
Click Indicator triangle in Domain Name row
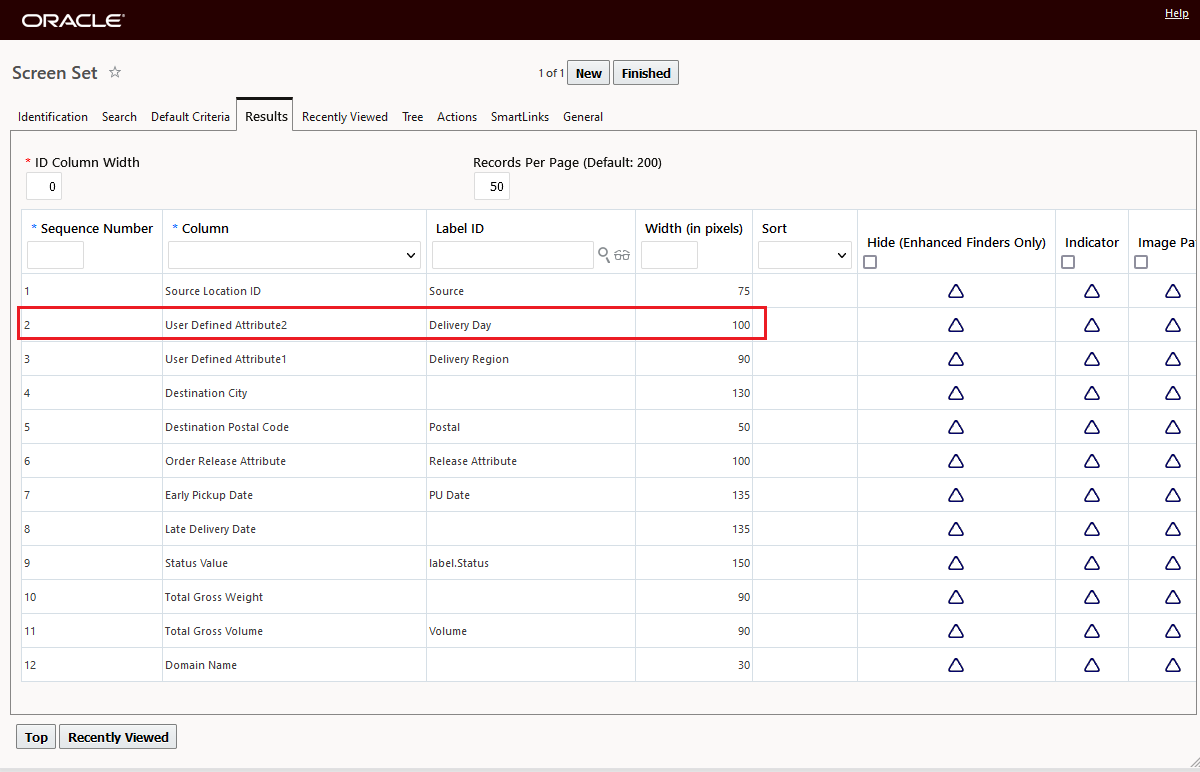click(1092, 665)
